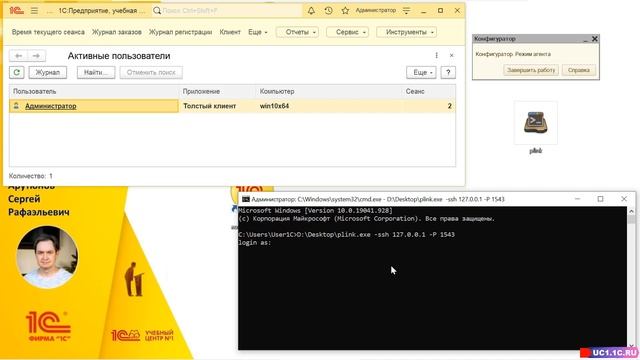The image size is (640, 360).
Task: Minimize the 1C:Предприятие window
Action: pos(423,11)
